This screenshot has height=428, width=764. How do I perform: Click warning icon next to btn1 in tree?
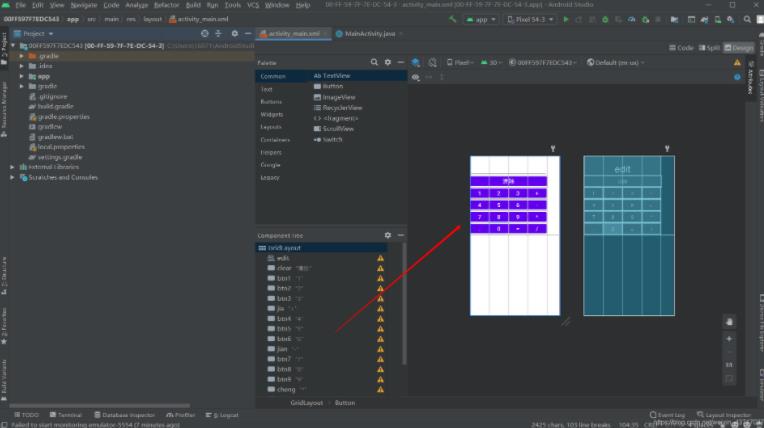380,278
